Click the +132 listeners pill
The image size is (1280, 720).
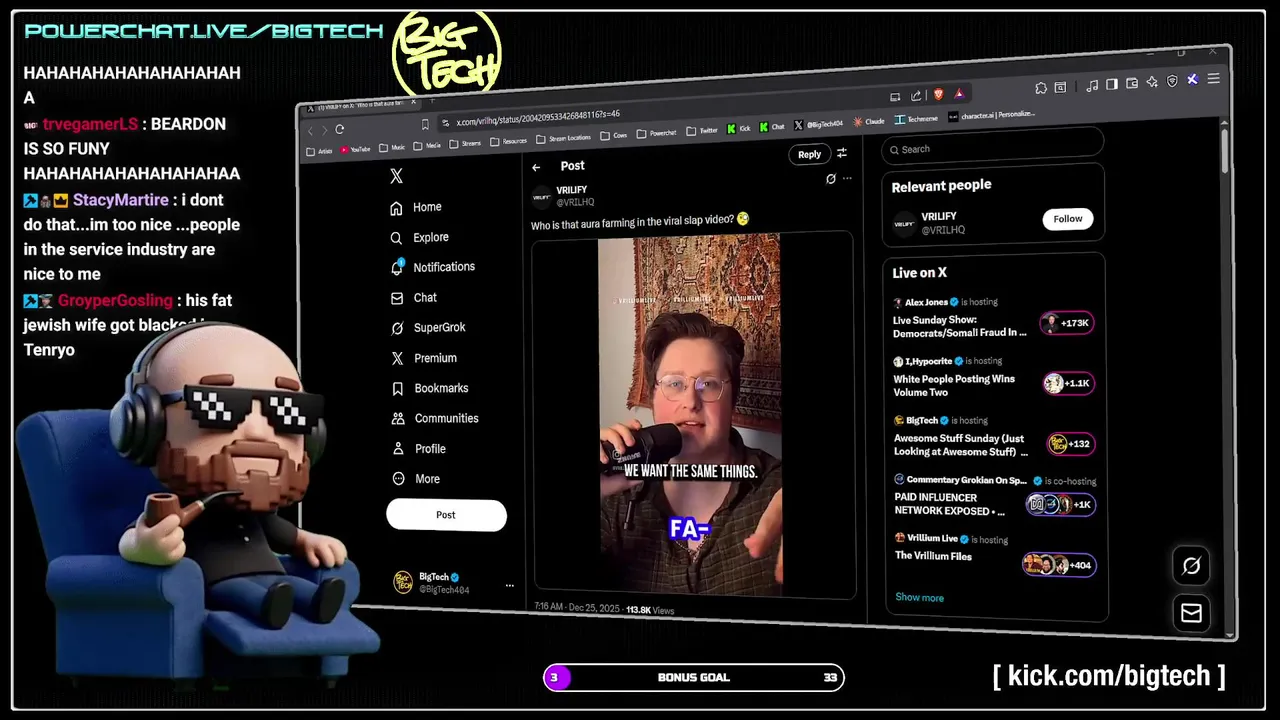[x=1071, y=444]
